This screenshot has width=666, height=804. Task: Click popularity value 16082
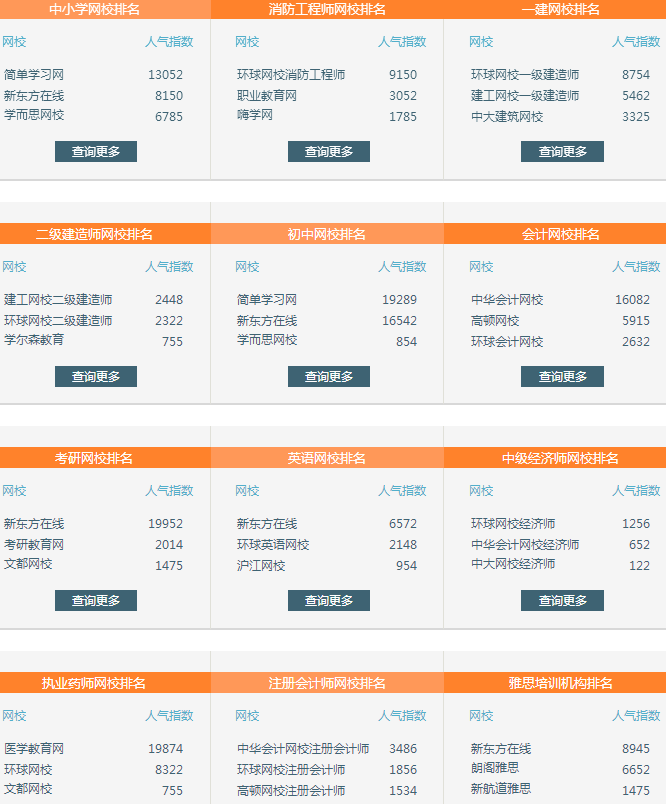pyautogui.click(x=633, y=300)
